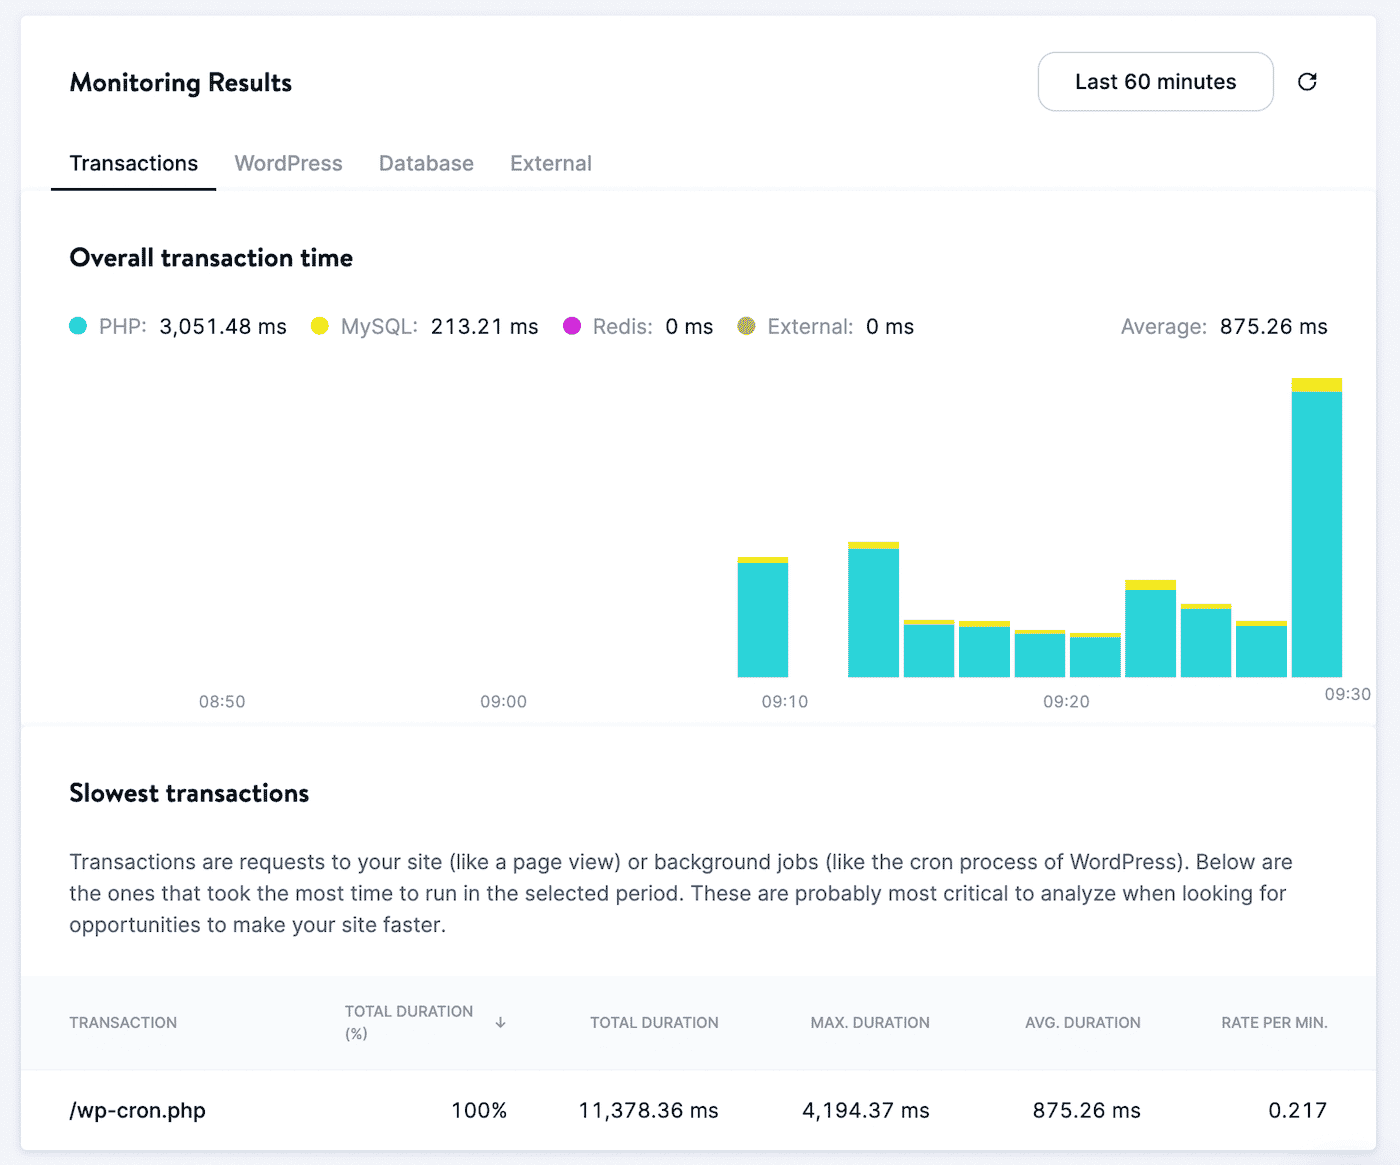Click the Total Duration column header in ms
Screen dimensions: 1400x1165
[654, 1022]
